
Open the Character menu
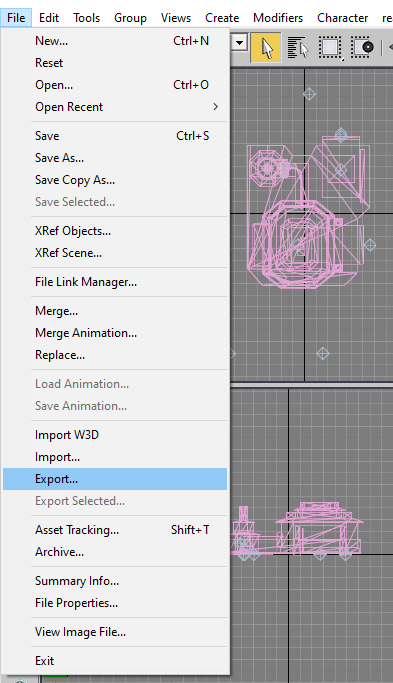coord(342,18)
